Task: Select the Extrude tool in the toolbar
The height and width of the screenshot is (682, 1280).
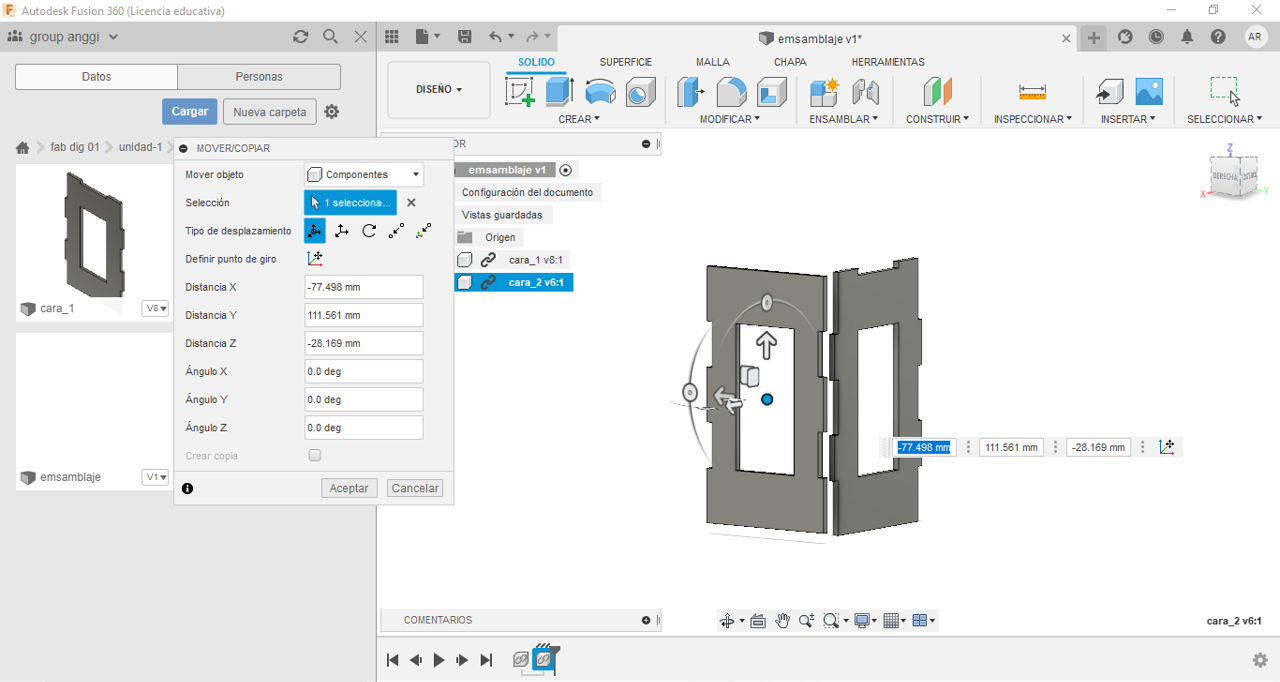Action: pyautogui.click(x=559, y=92)
